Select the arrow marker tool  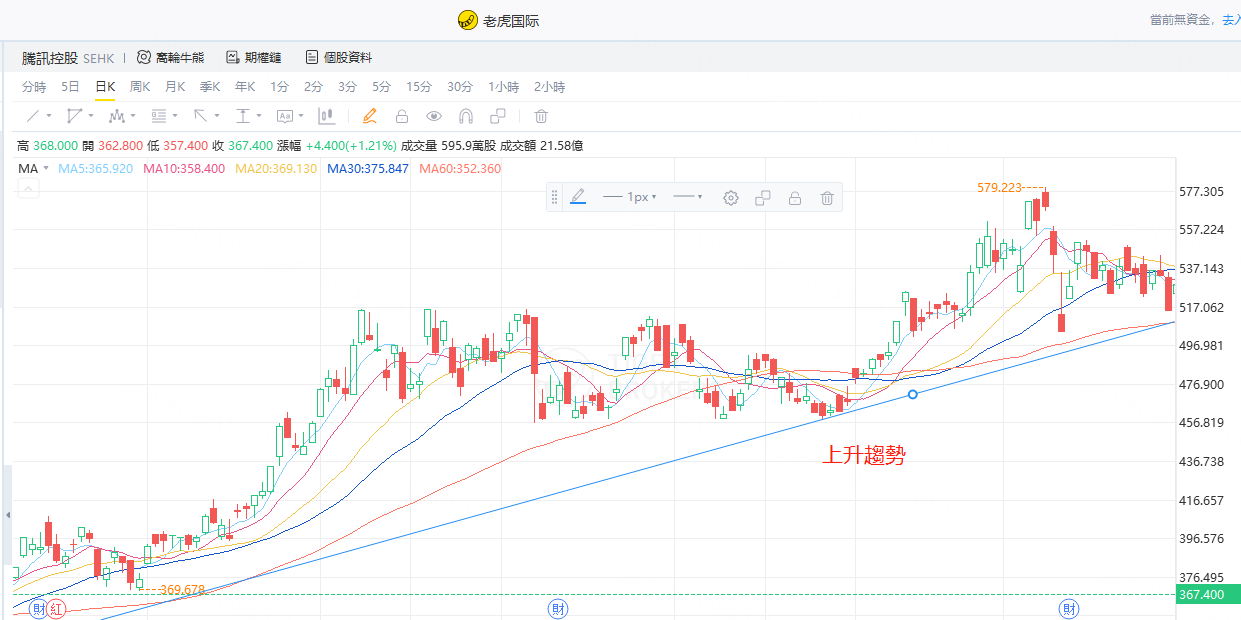click(200, 116)
